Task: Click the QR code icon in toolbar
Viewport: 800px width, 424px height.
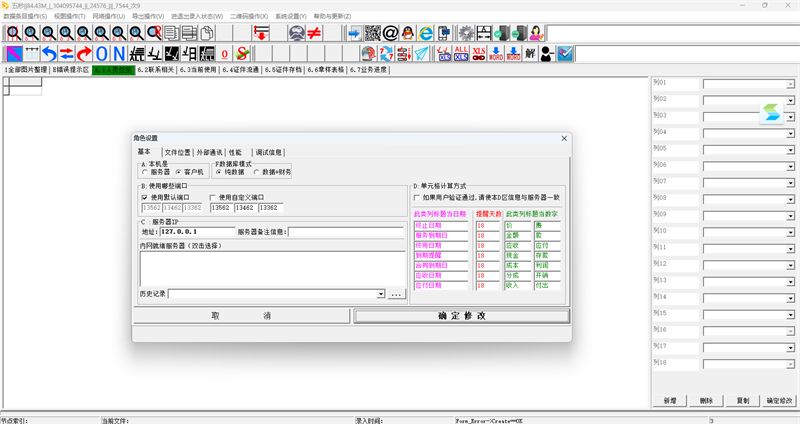Action: pos(373,33)
